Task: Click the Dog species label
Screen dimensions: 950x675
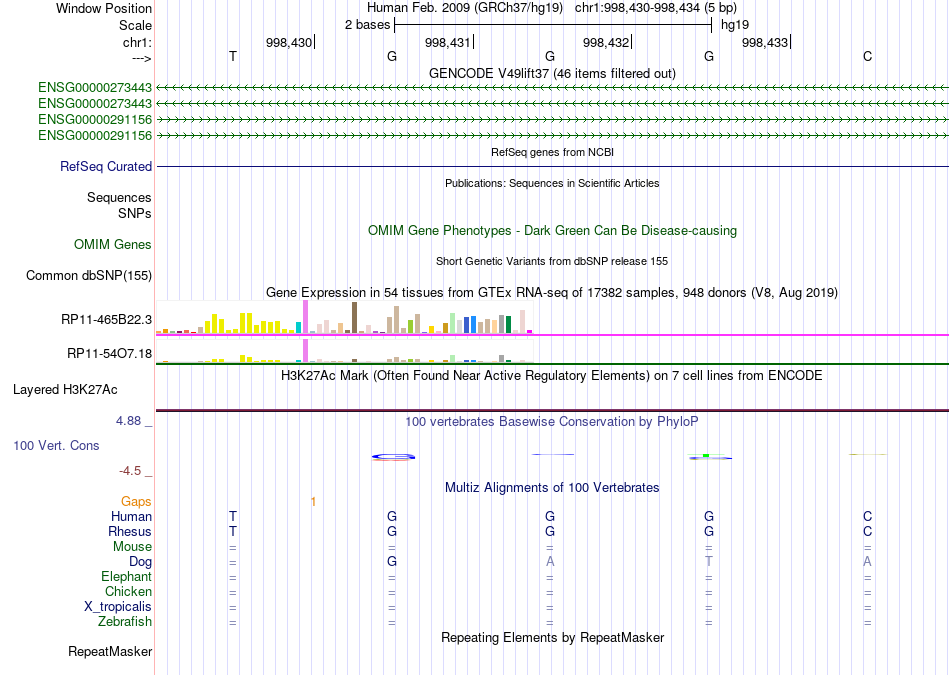Action: pyautogui.click(x=140, y=562)
